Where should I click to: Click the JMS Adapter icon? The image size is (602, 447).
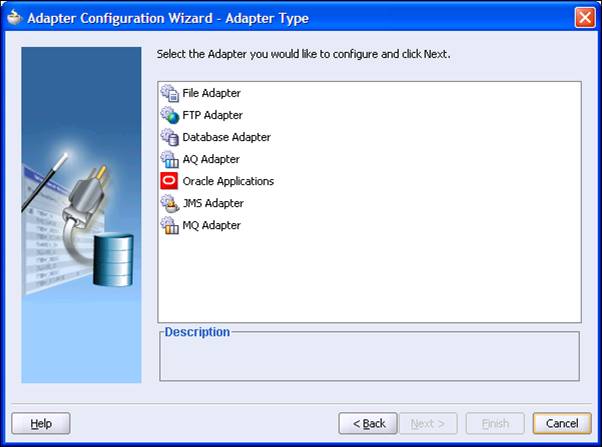pyautogui.click(x=169, y=203)
